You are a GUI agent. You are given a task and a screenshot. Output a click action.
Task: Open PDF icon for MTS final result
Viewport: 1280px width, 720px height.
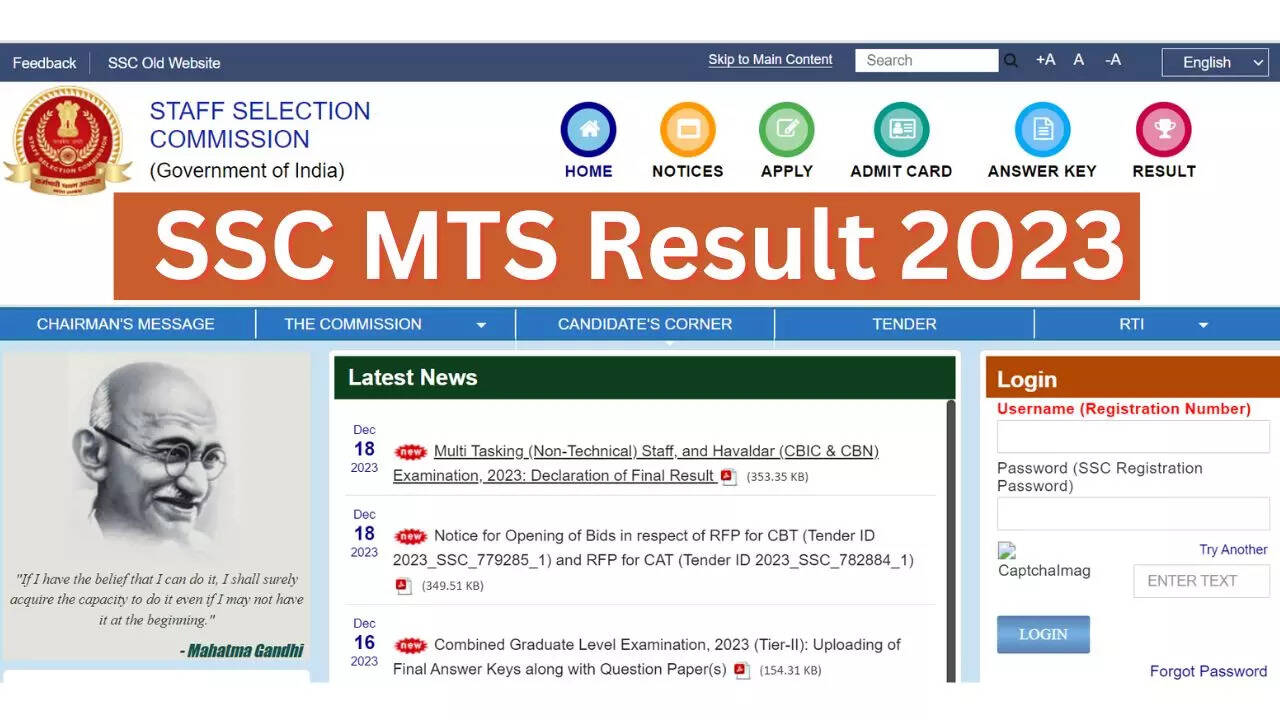coord(729,477)
